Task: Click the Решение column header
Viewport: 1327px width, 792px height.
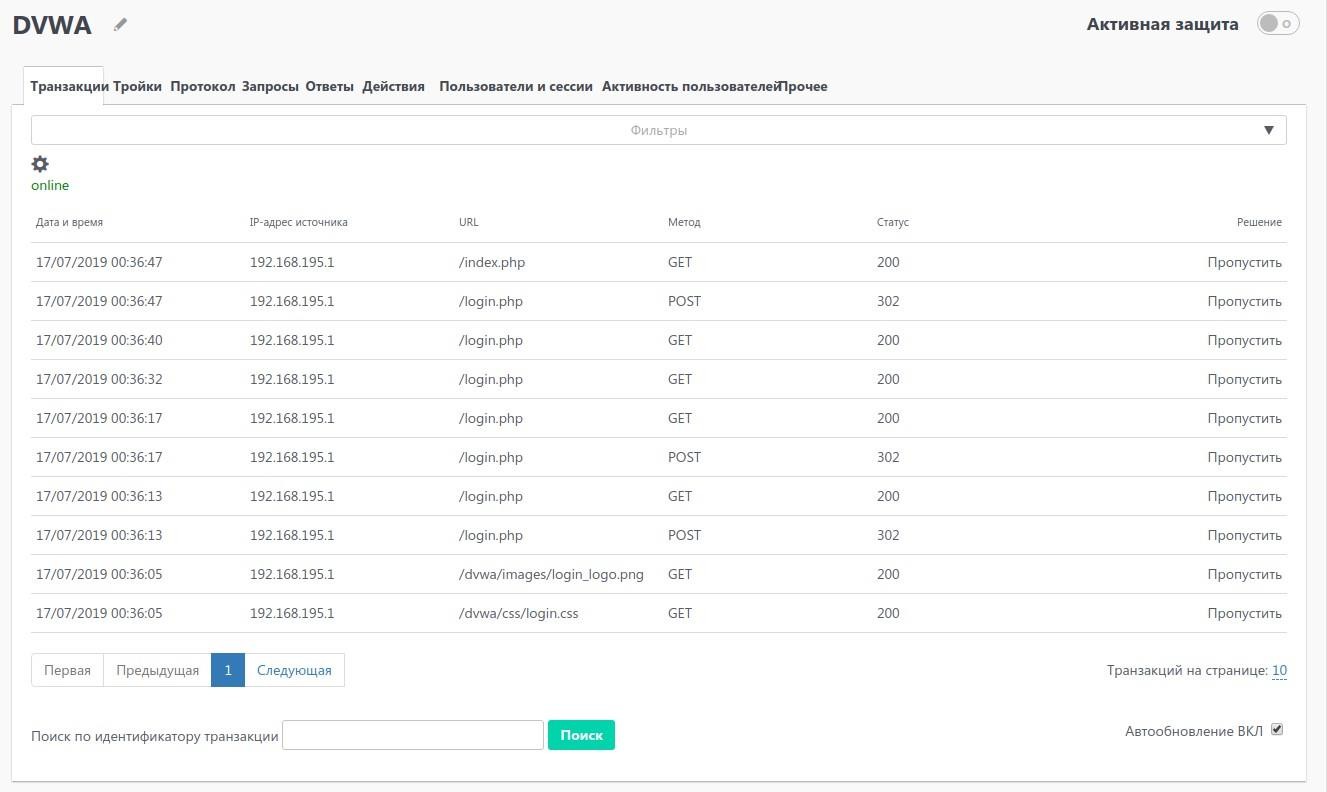Action: click(x=1259, y=222)
